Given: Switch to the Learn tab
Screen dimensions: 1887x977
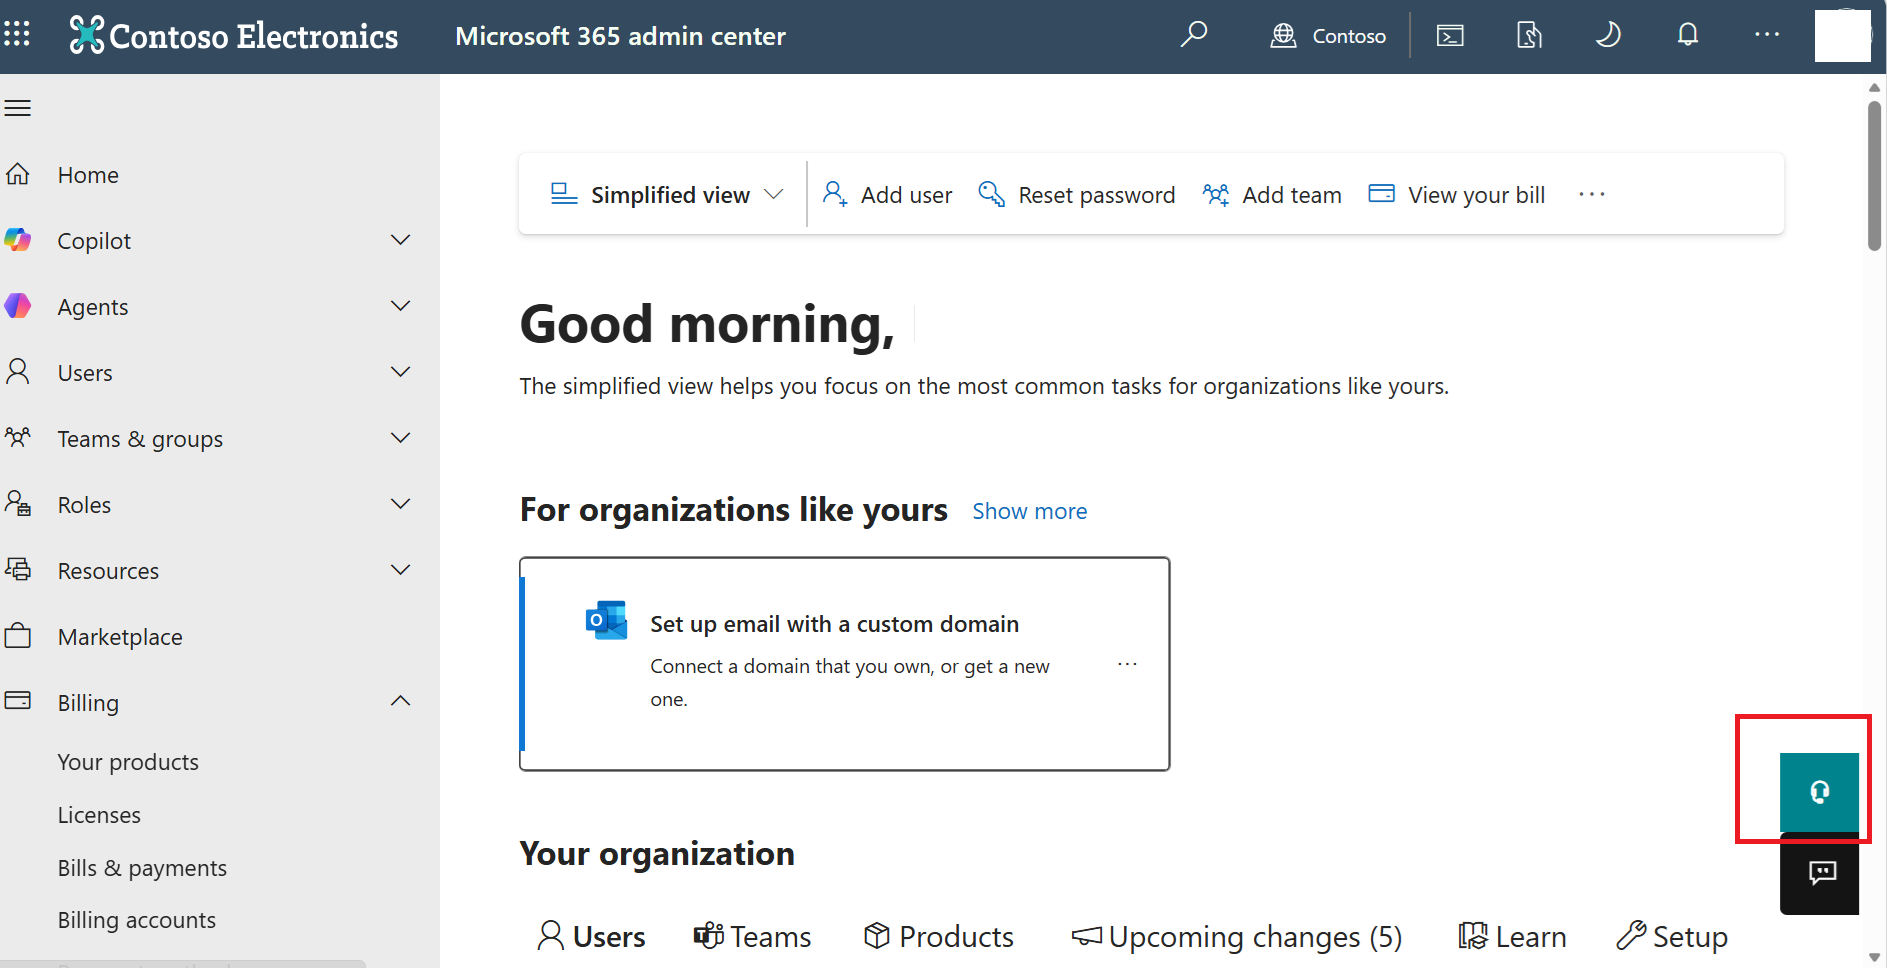Looking at the screenshot, I should click(1512, 936).
